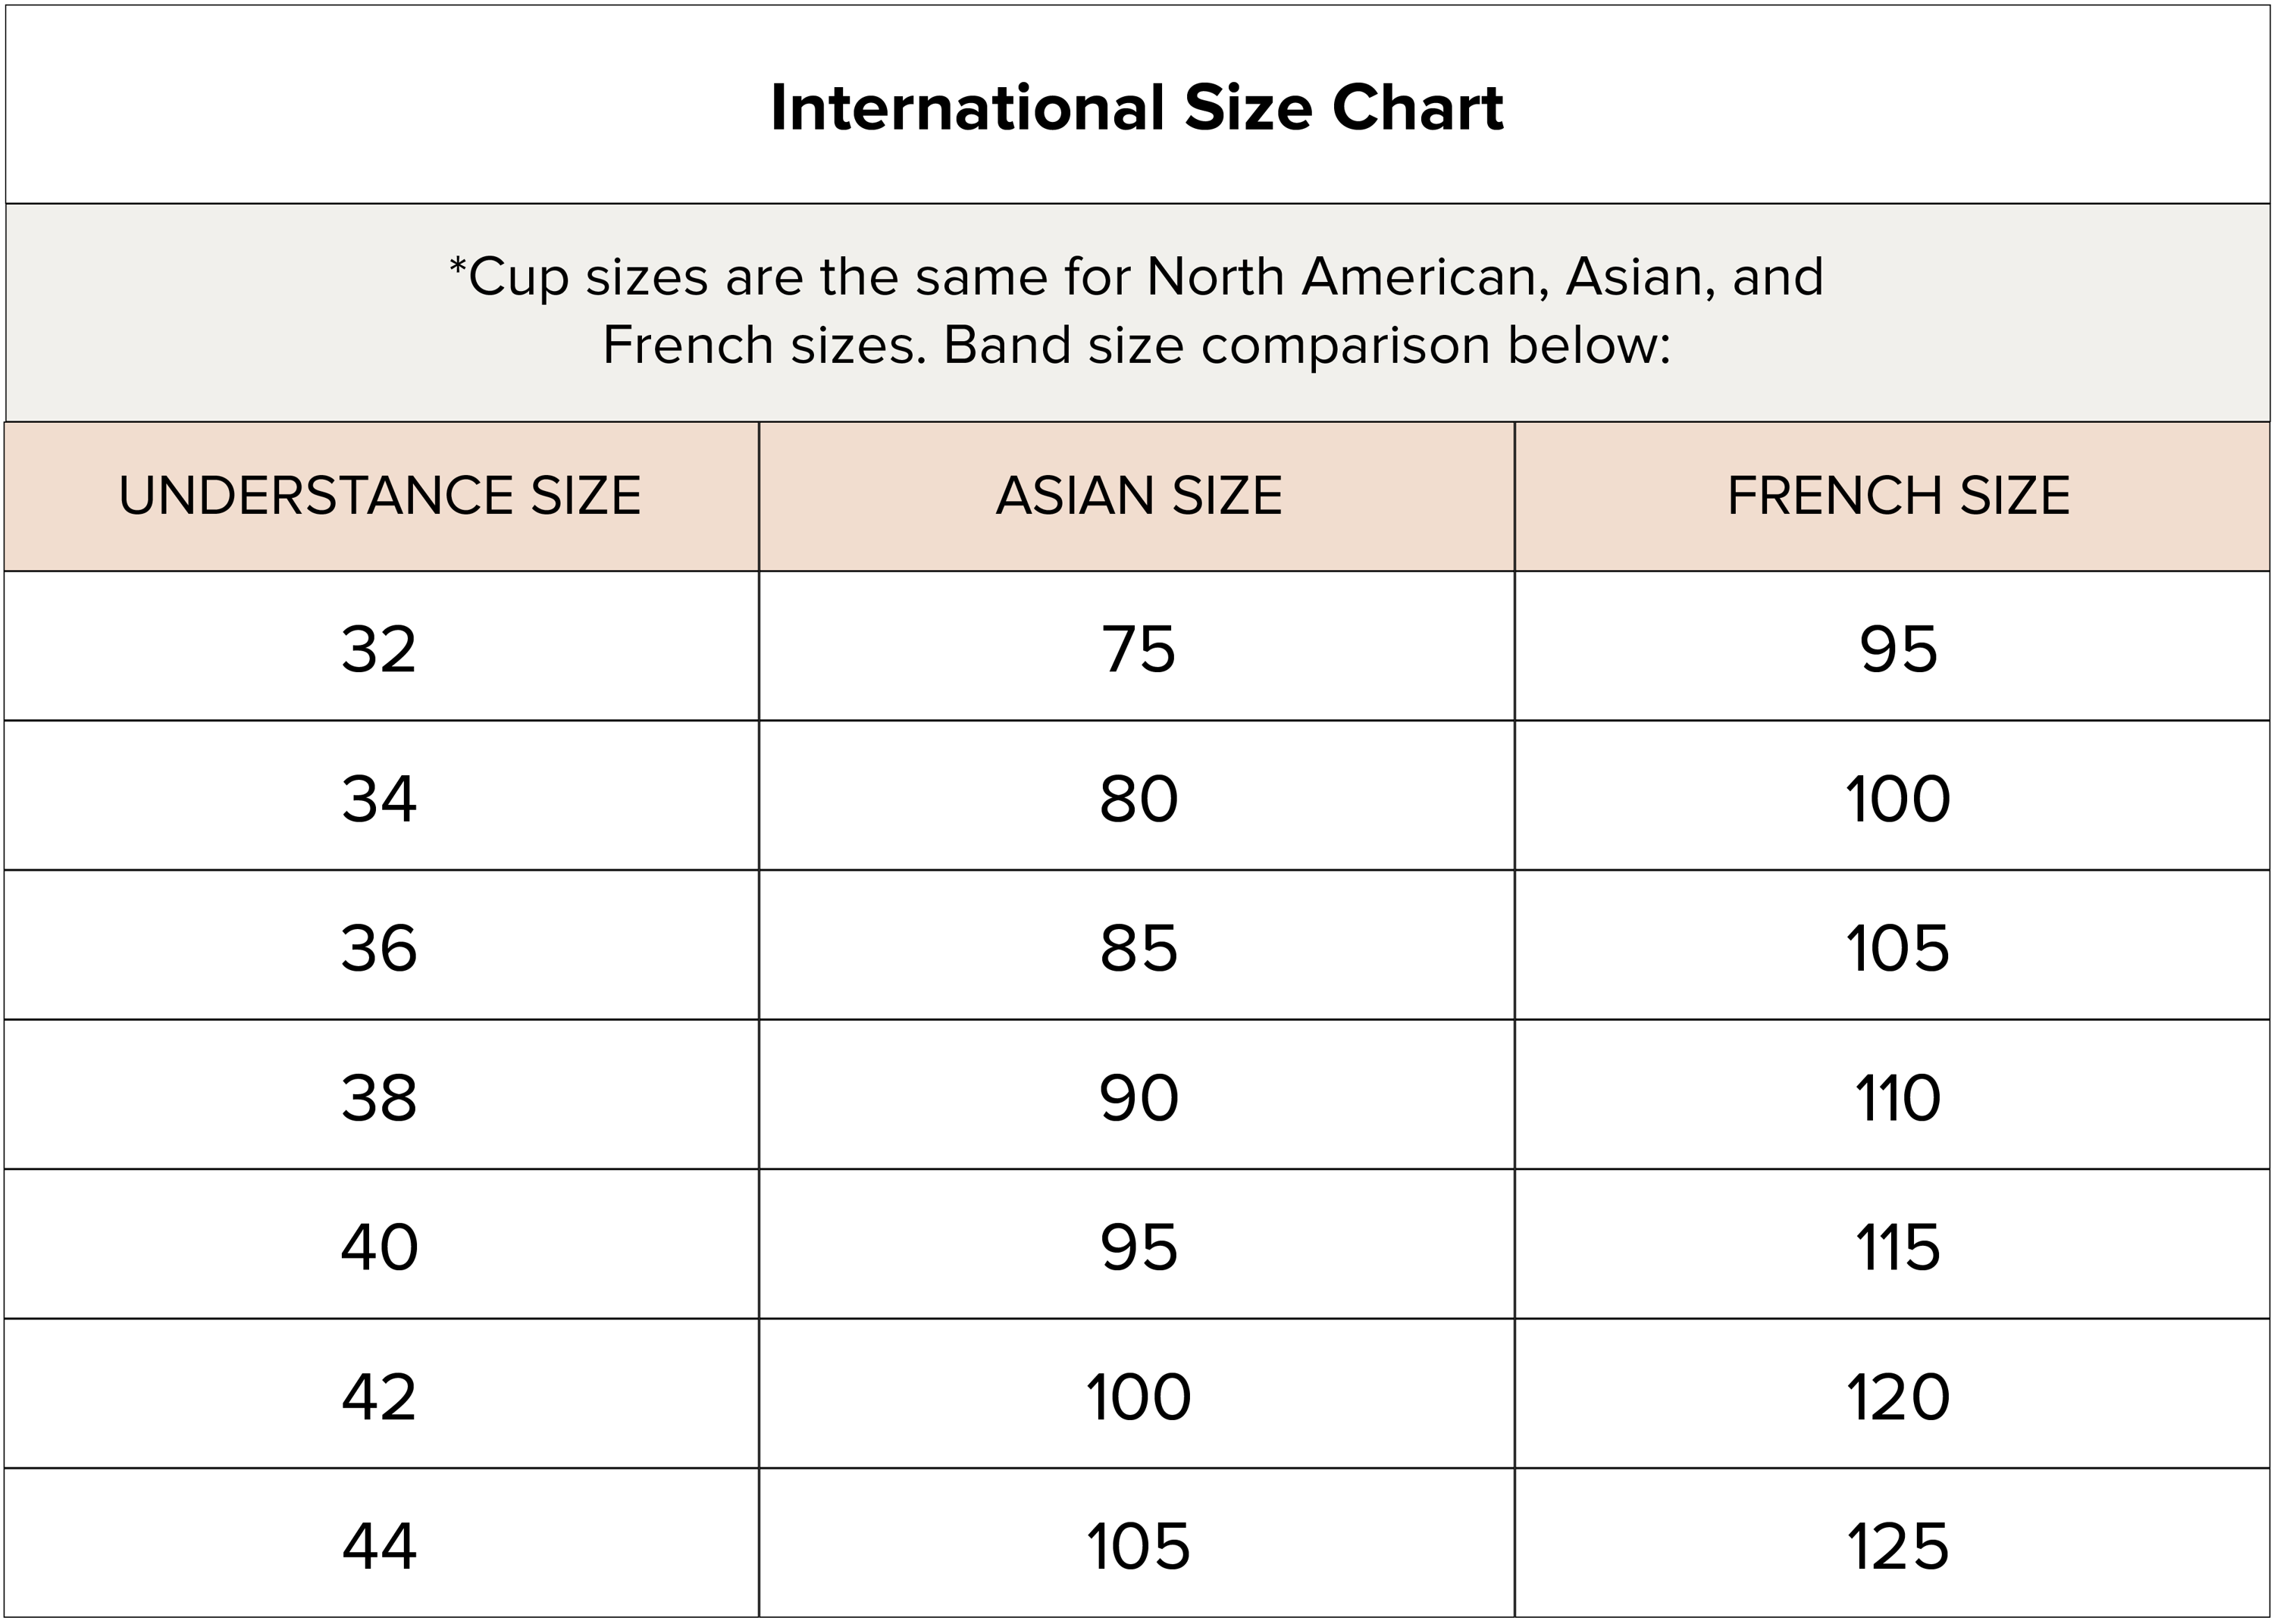Click the French size 110 cell
The height and width of the screenshot is (1624, 2274).
pyautogui.click(x=1893, y=1094)
